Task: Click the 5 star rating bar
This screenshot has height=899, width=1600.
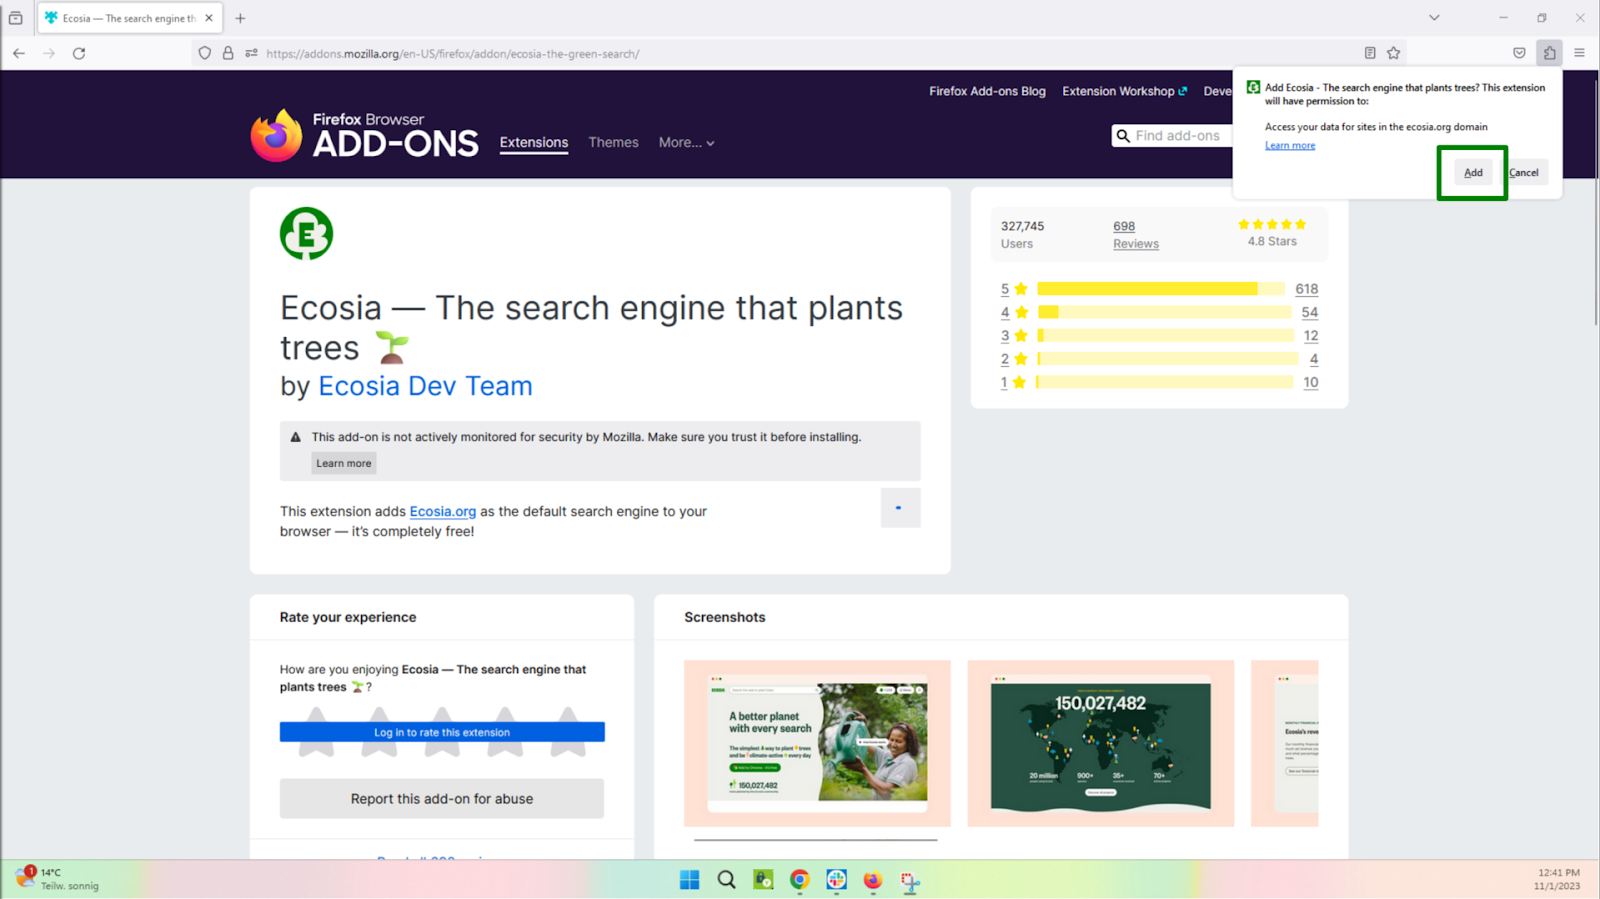Action: coord(1161,289)
